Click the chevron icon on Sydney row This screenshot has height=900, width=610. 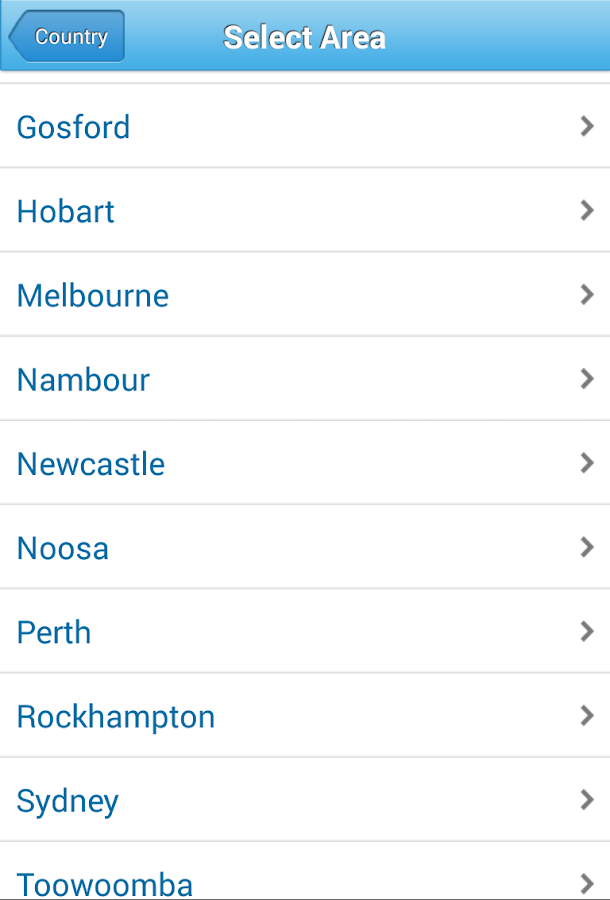point(587,800)
